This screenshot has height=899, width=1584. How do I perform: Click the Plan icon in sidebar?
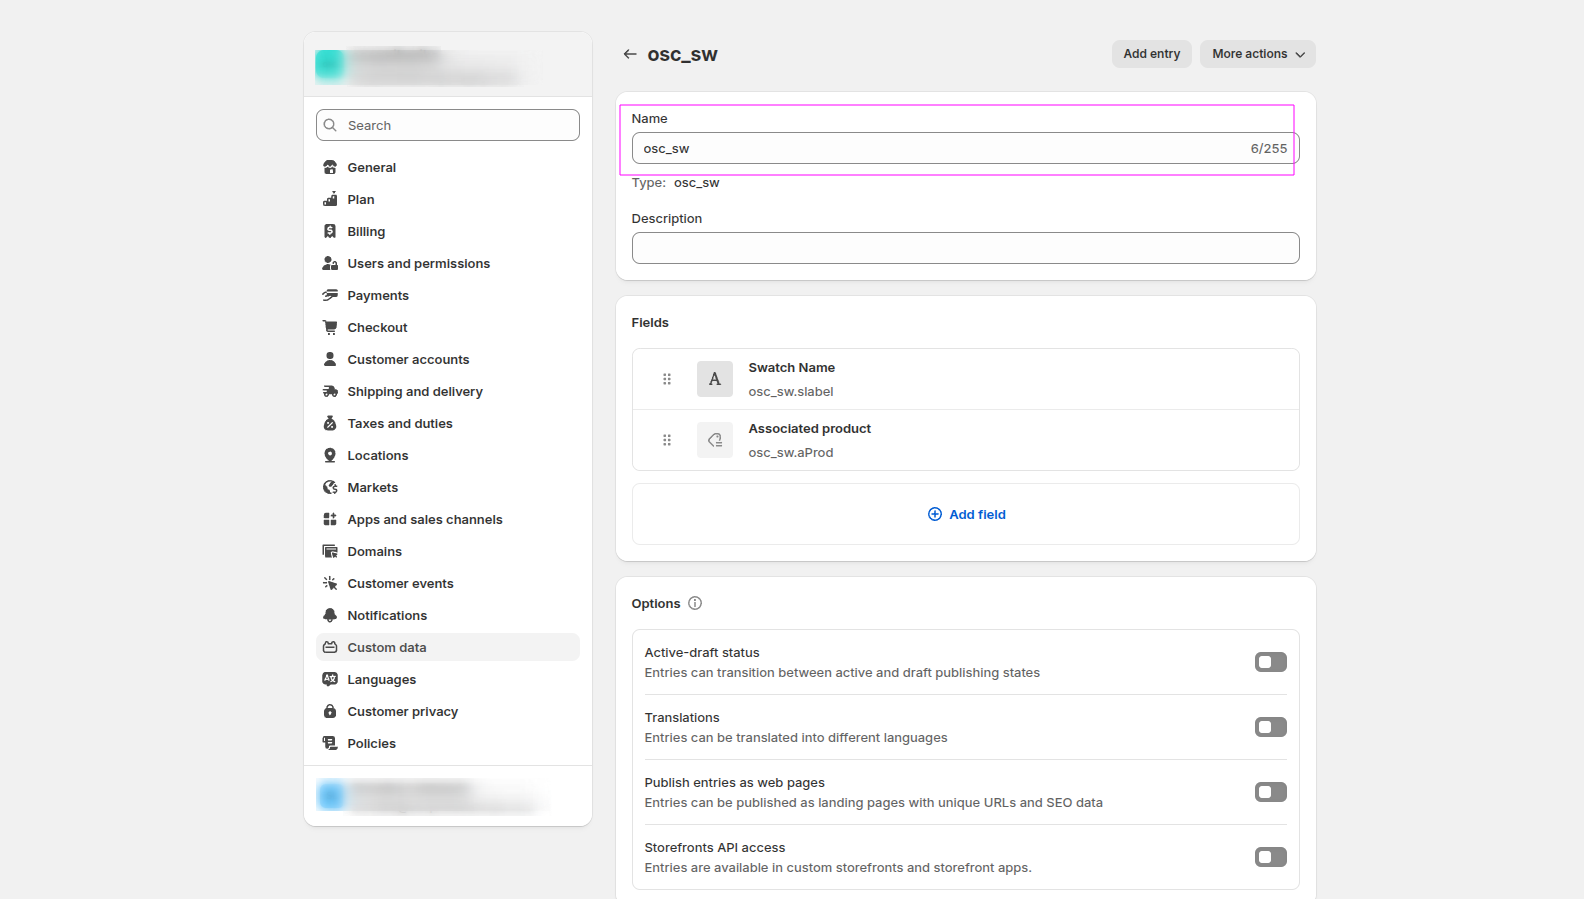coord(330,199)
